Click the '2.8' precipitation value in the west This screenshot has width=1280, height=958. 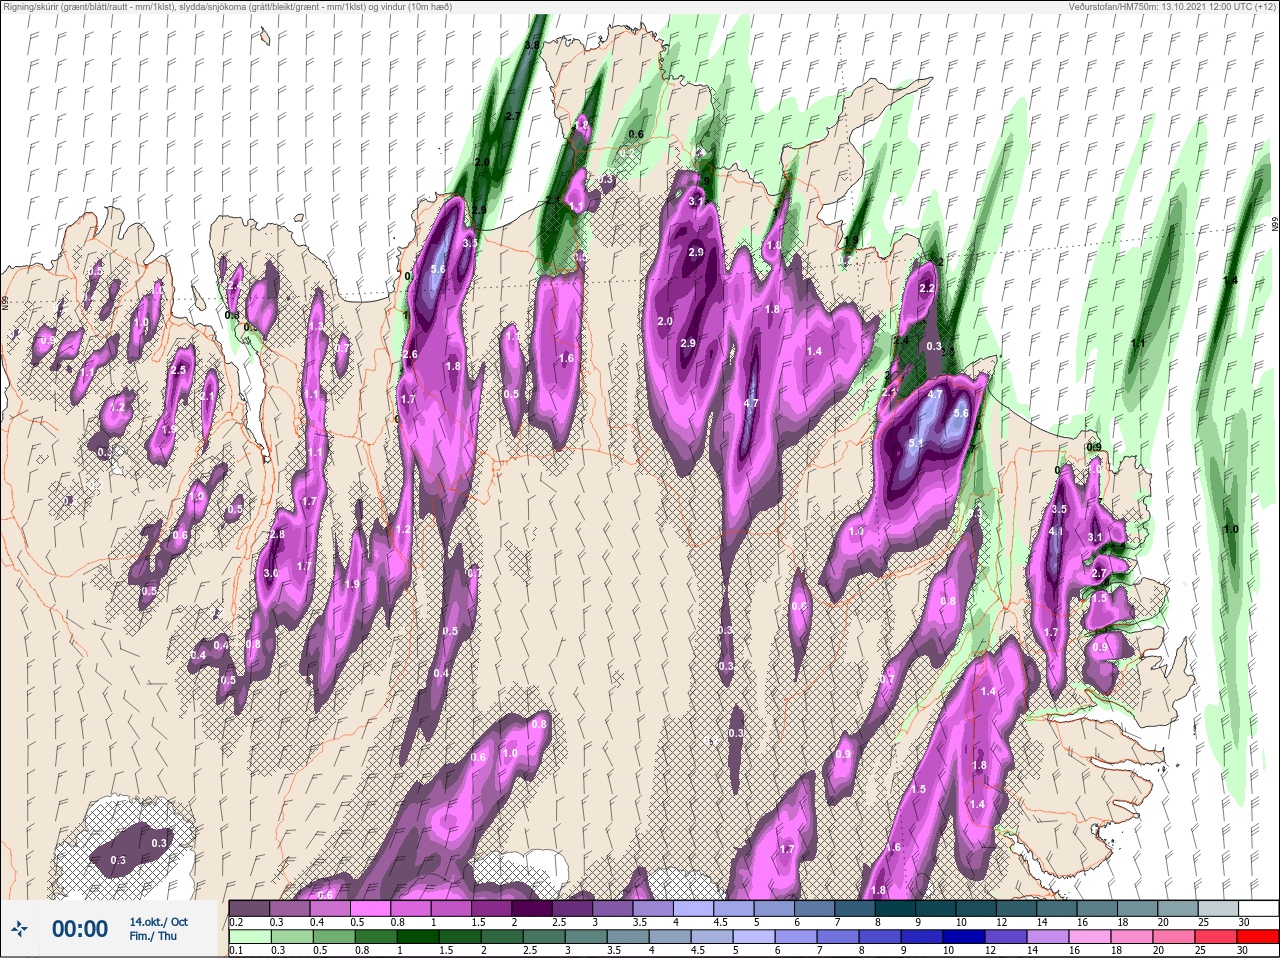[x=277, y=535]
